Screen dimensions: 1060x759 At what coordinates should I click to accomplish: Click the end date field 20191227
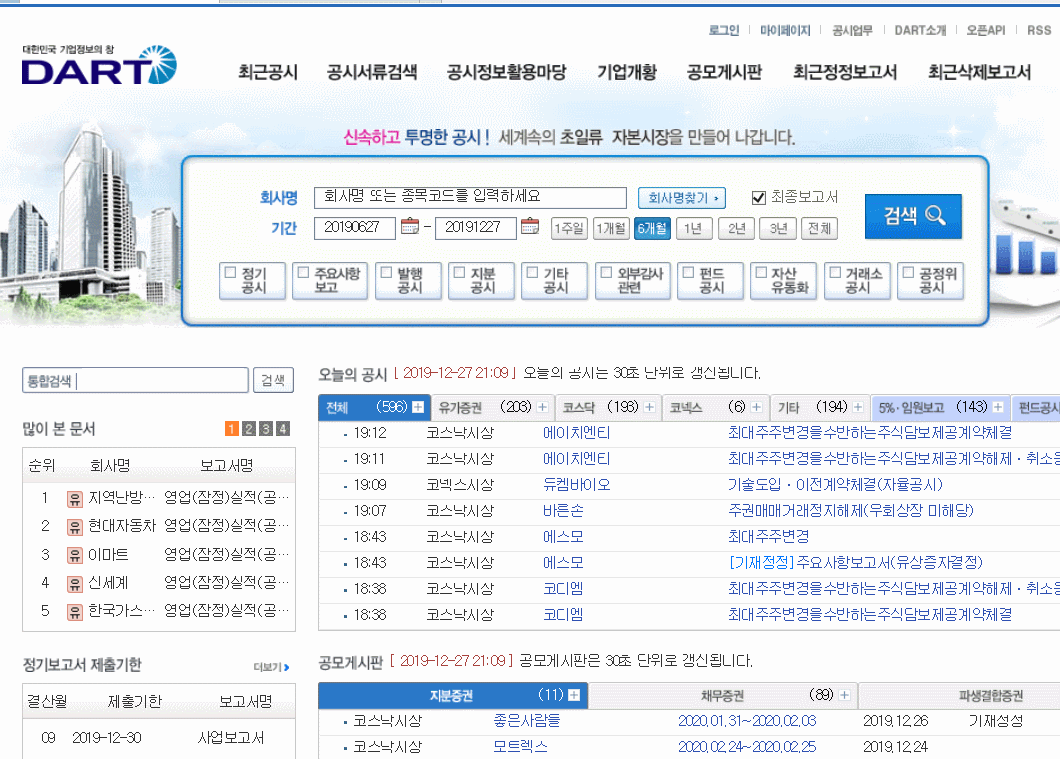coord(476,228)
